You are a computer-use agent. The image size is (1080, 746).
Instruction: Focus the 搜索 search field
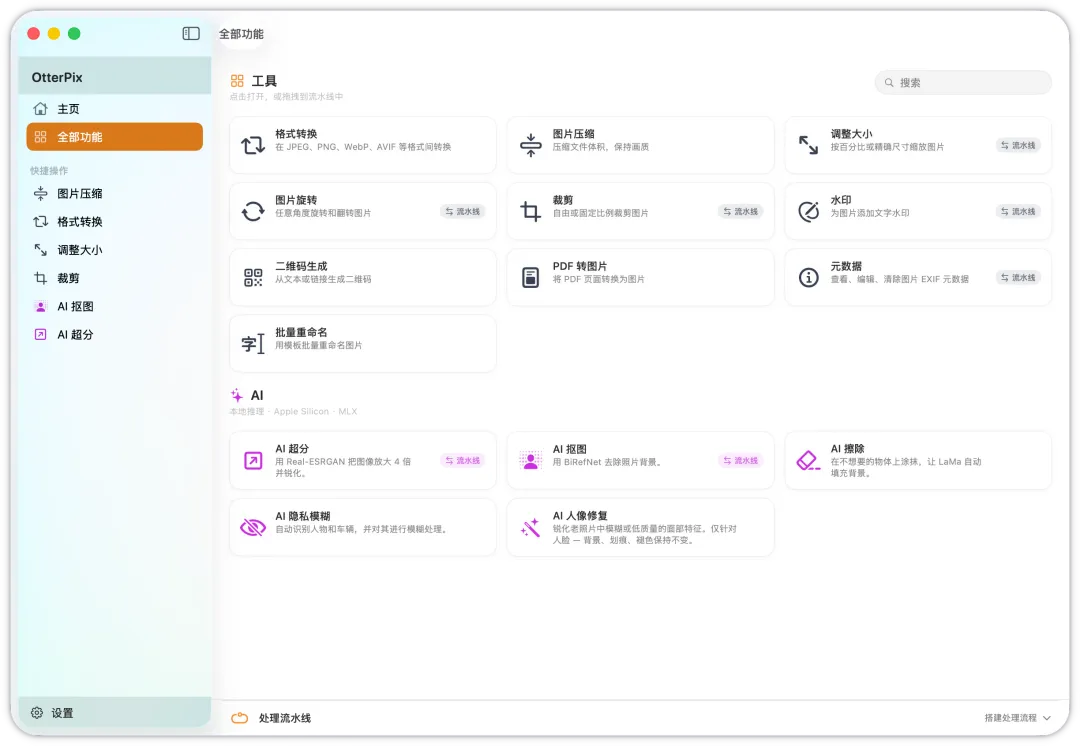coord(963,83)
